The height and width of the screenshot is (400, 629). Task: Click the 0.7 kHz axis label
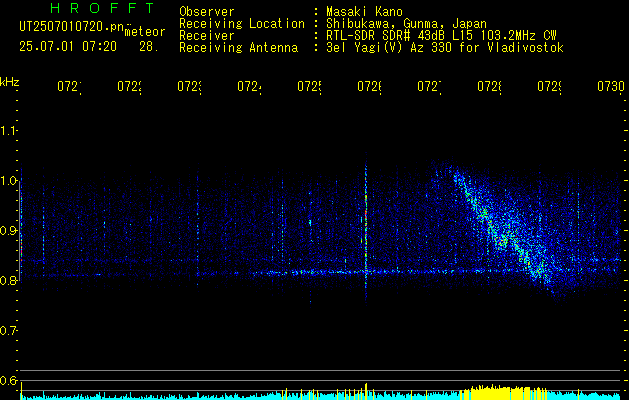[x=8, y=331]
